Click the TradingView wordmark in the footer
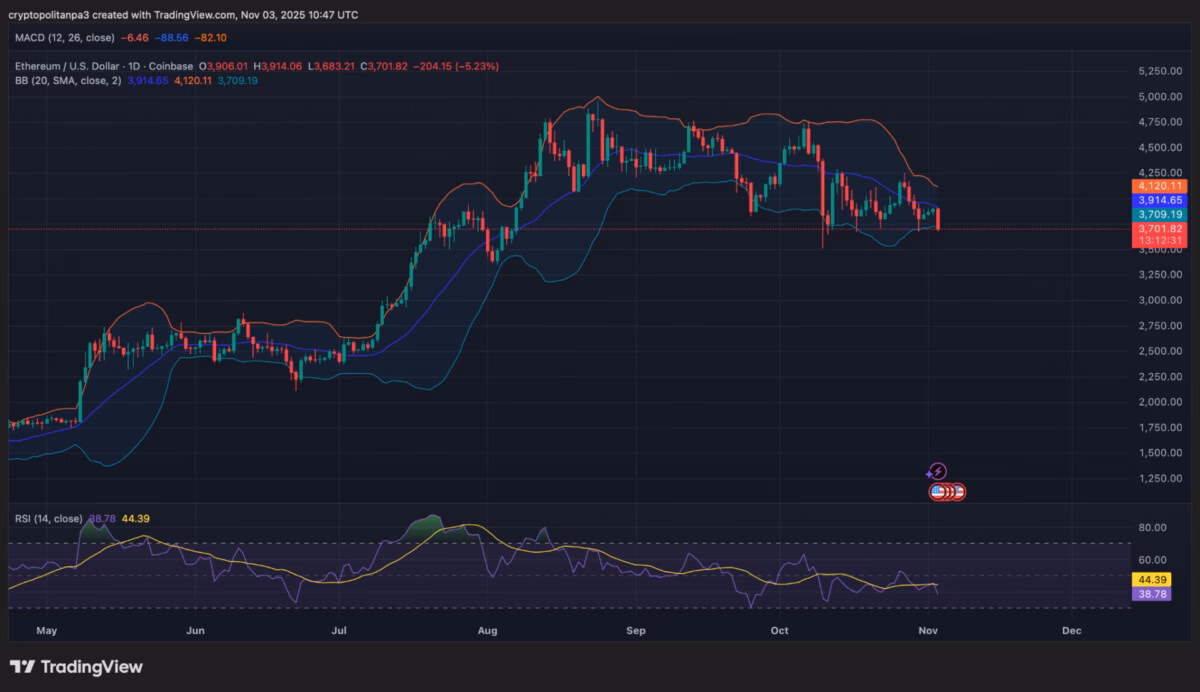Viewport: 1200px width, 692px height. [92, 666]
